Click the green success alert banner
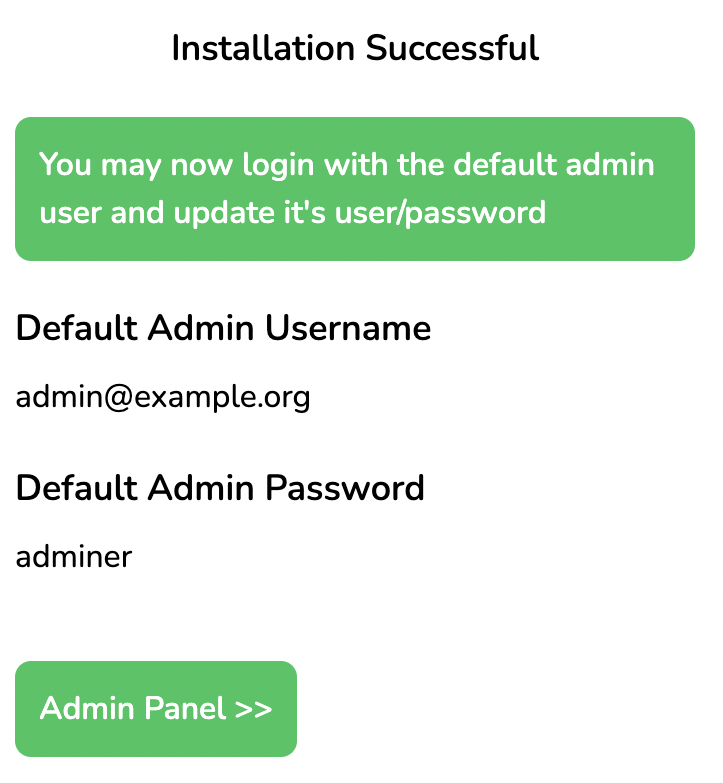The width and height of the screenshot is (723, 783). tap(355, 189)
